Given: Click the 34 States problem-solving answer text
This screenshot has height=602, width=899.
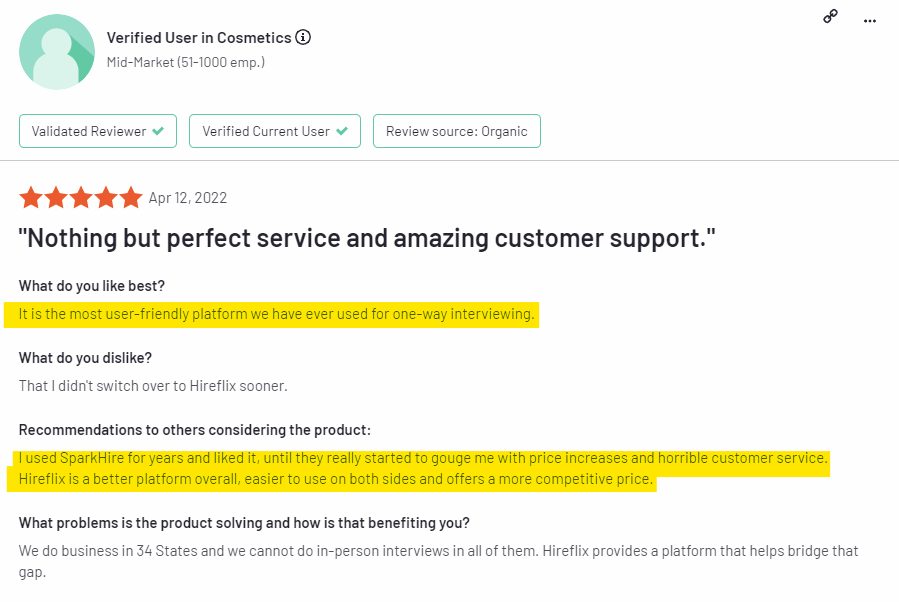Looking at the screenshot, I should point(439,561).
